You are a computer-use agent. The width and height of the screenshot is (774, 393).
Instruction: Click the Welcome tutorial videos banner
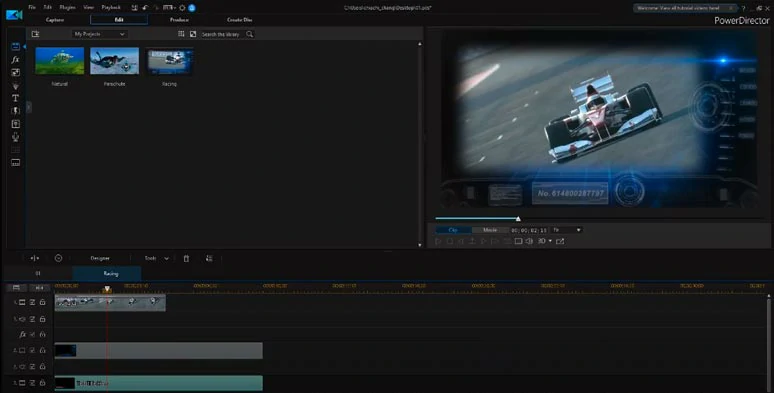(685, 8)
